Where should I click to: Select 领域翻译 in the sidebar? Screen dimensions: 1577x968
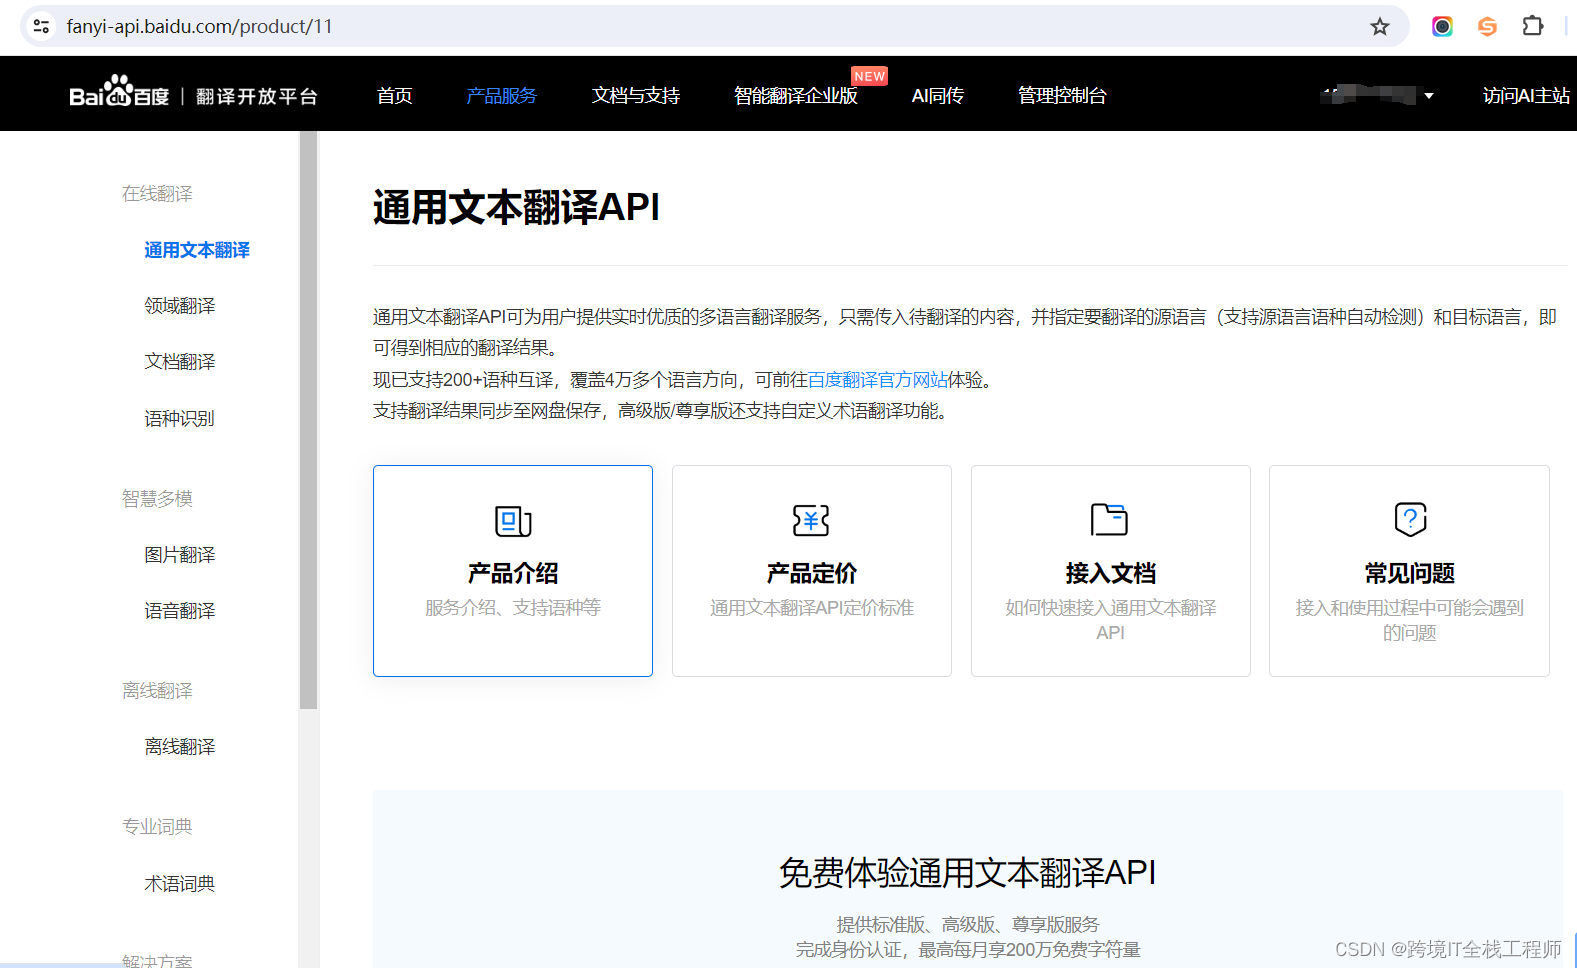pyautogui.click(x=180, y=306)
